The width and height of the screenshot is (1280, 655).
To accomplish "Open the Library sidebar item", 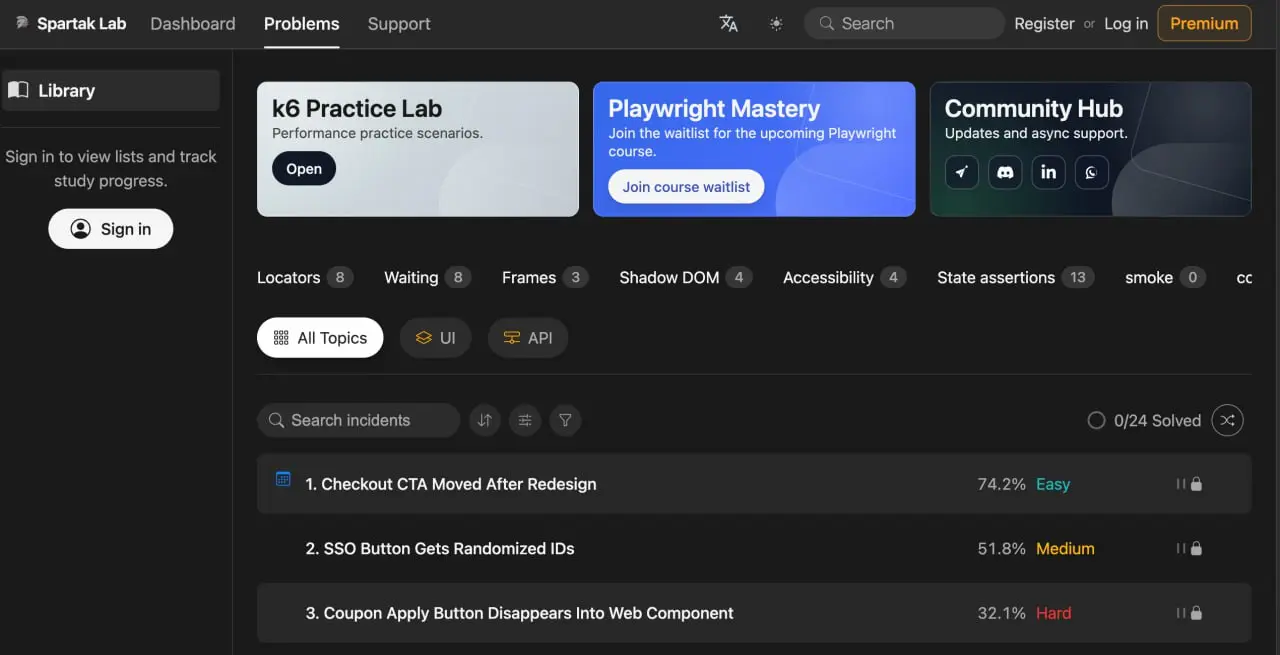I will (111, 90).
